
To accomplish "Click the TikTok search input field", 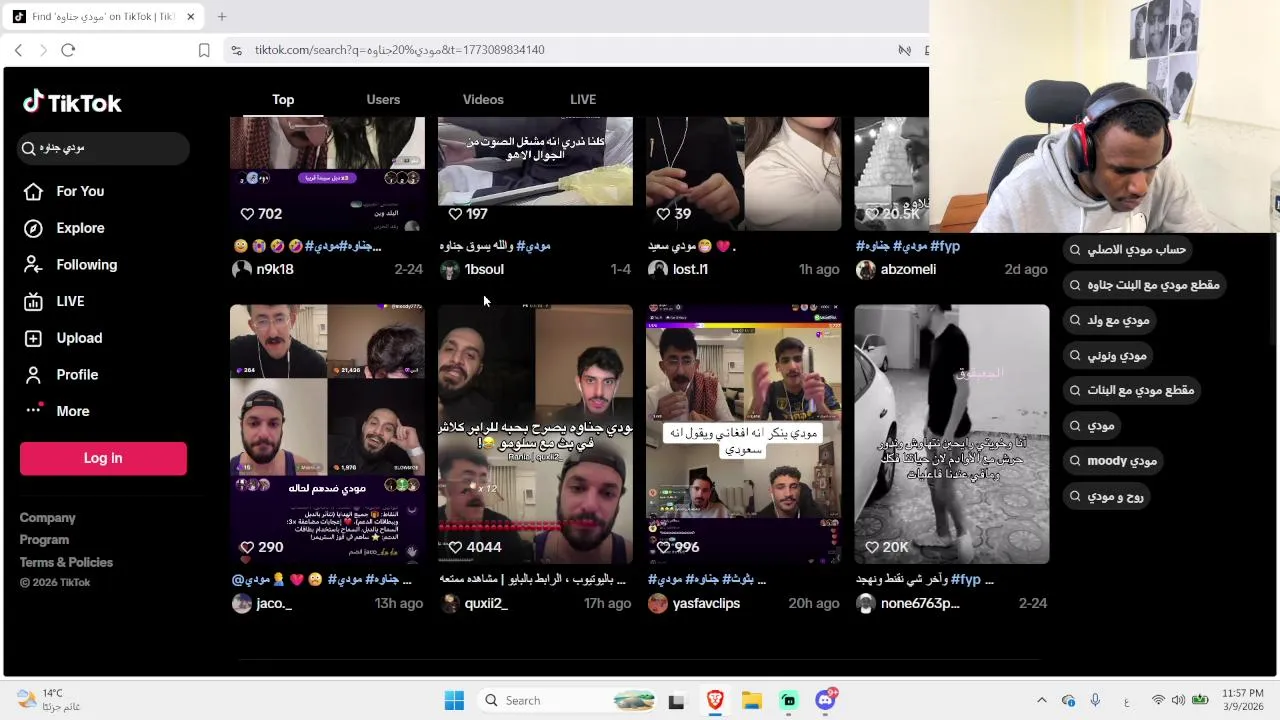I will pyautogui.click(x=103, y=148).
